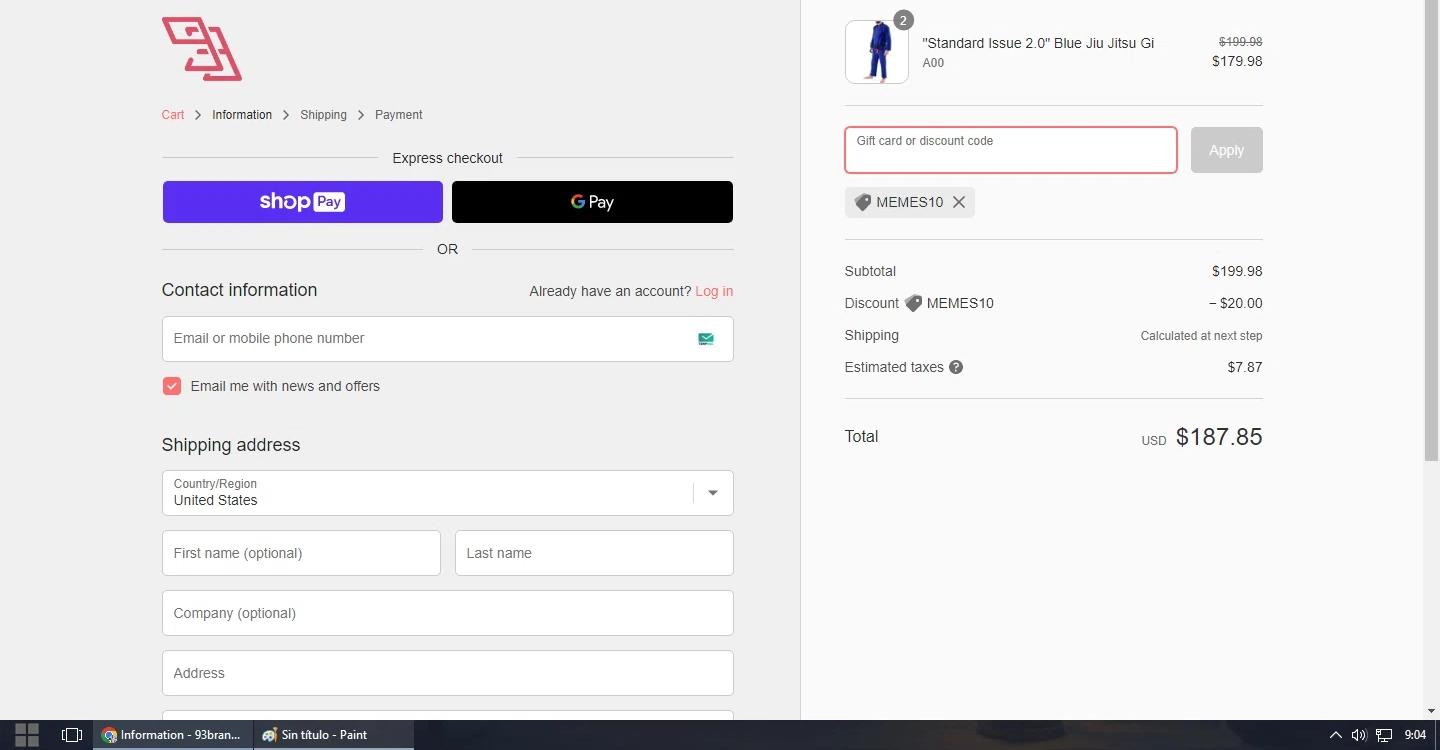This screenshot has width=1440, height=750.
Task: Click the 93brand store logo
Action: 202,48
